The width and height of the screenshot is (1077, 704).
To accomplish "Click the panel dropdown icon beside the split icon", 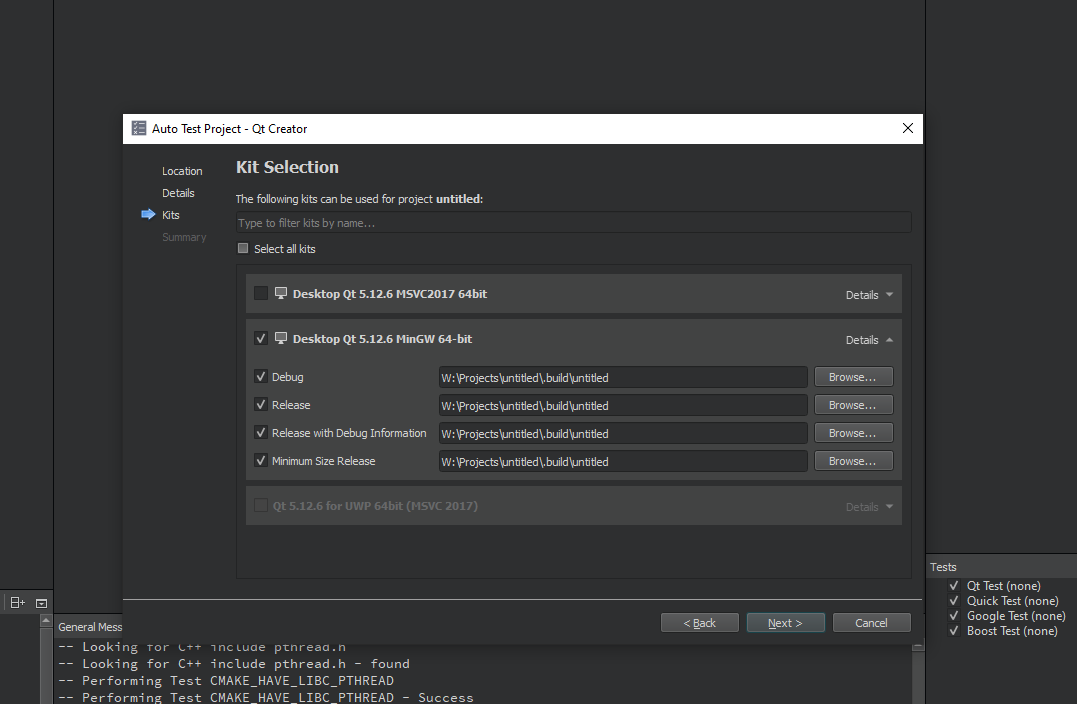I will [x=41, y=602].
